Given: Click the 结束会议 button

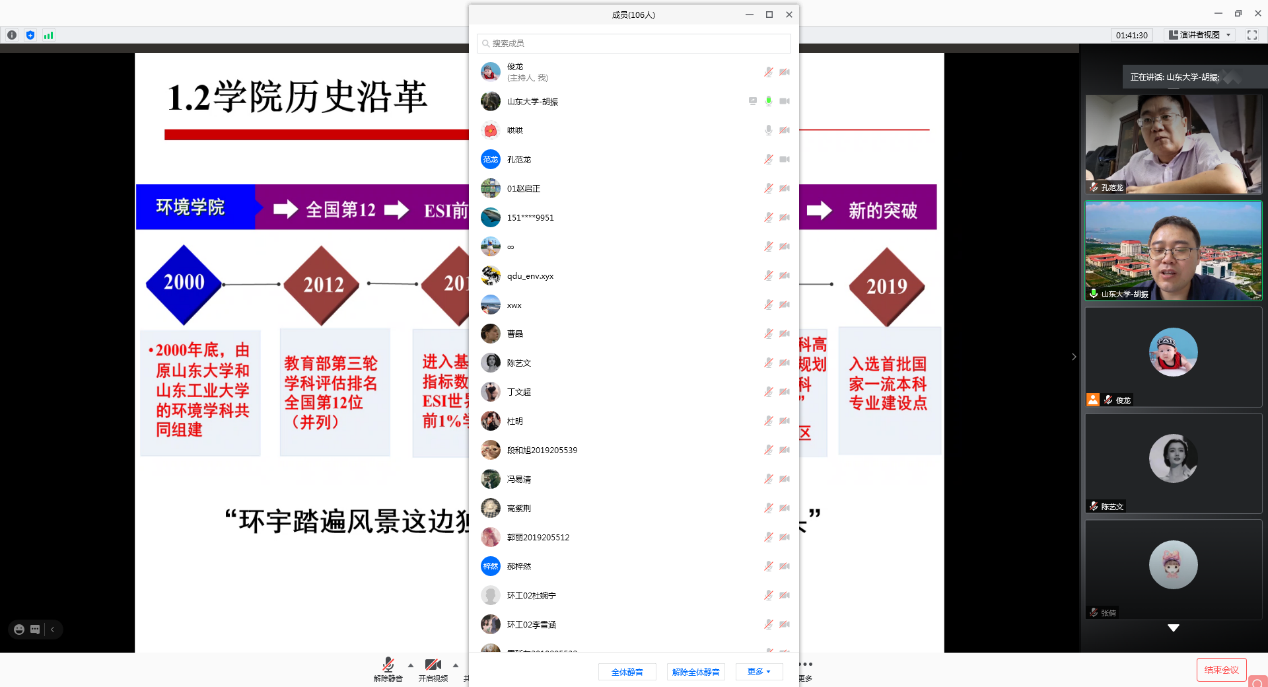Looking at the screenshot, I should [1221, 670].
